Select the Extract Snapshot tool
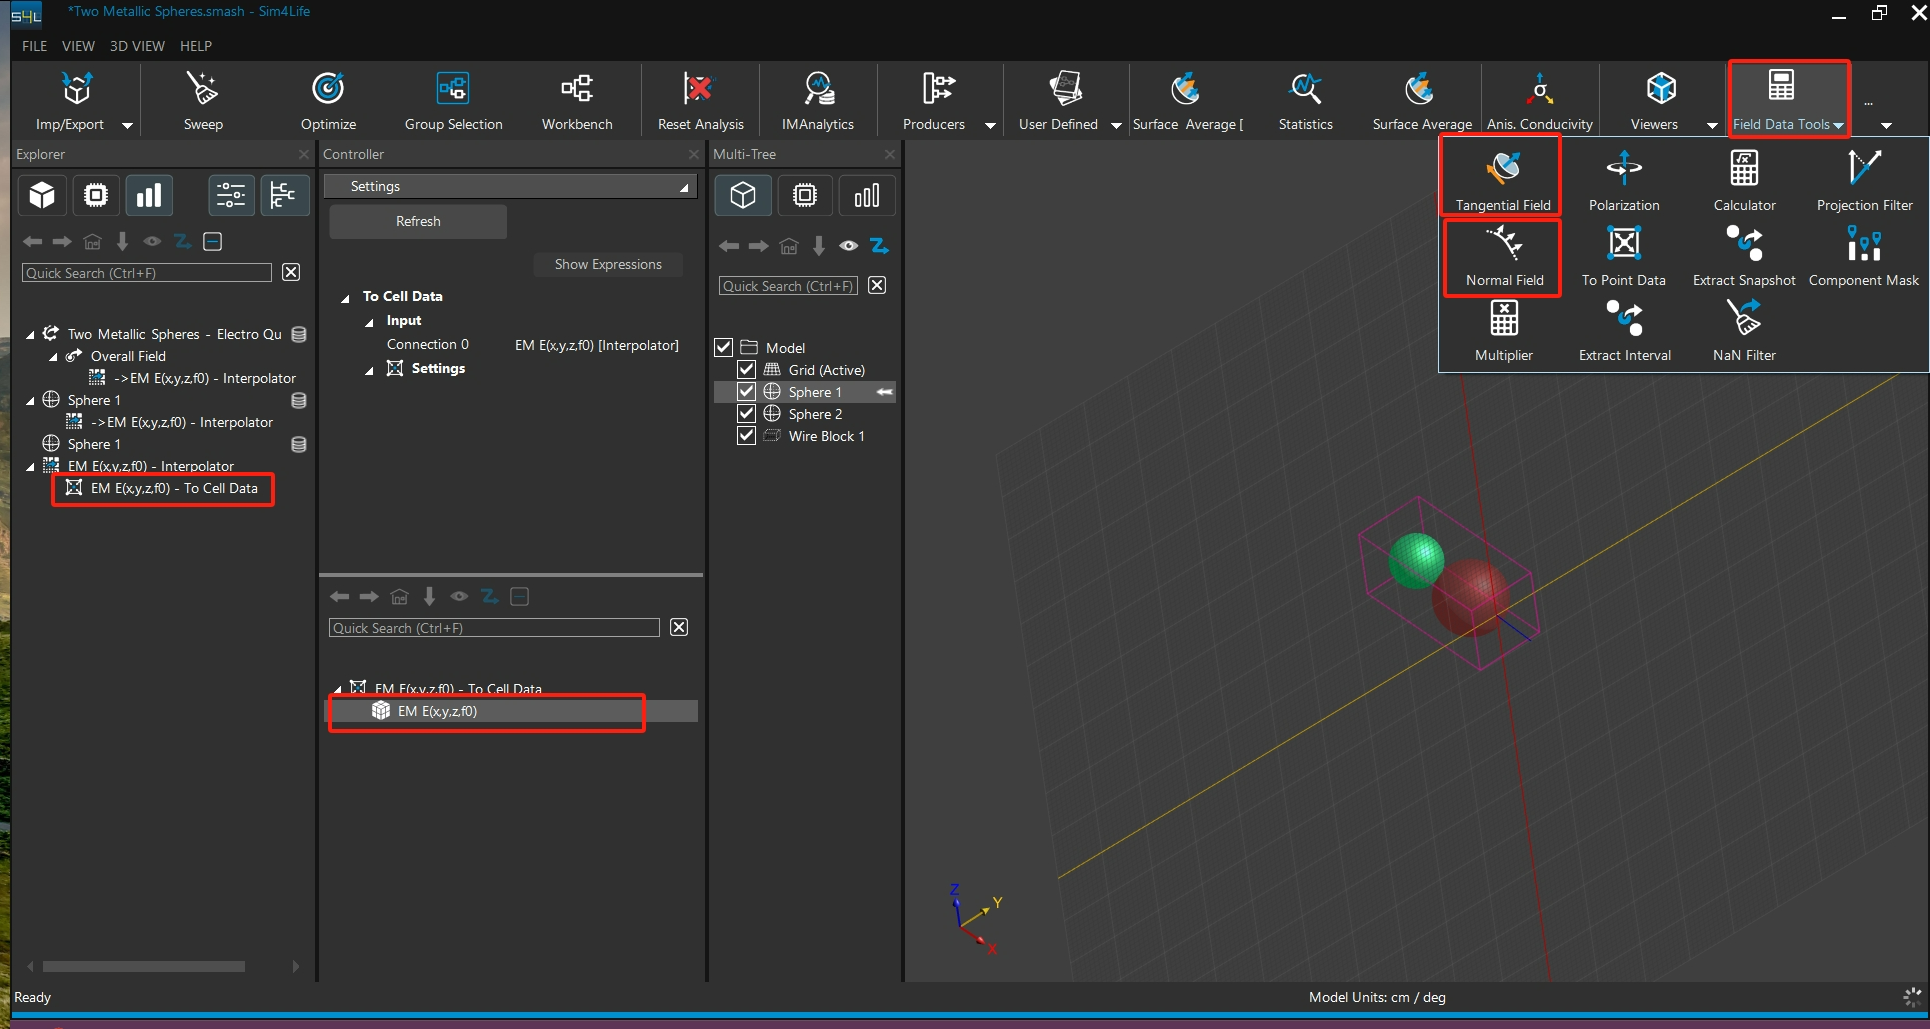Screen dimensions: 1930x1029 click(x=1744, y=245)
